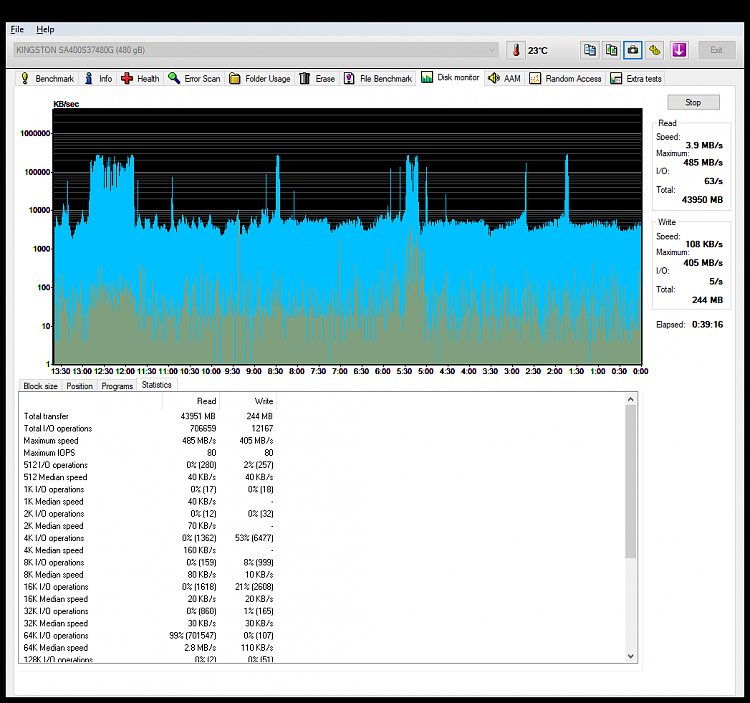Click the camera save screenshot icon
The image size is (750, 703).
coord(633,49)
